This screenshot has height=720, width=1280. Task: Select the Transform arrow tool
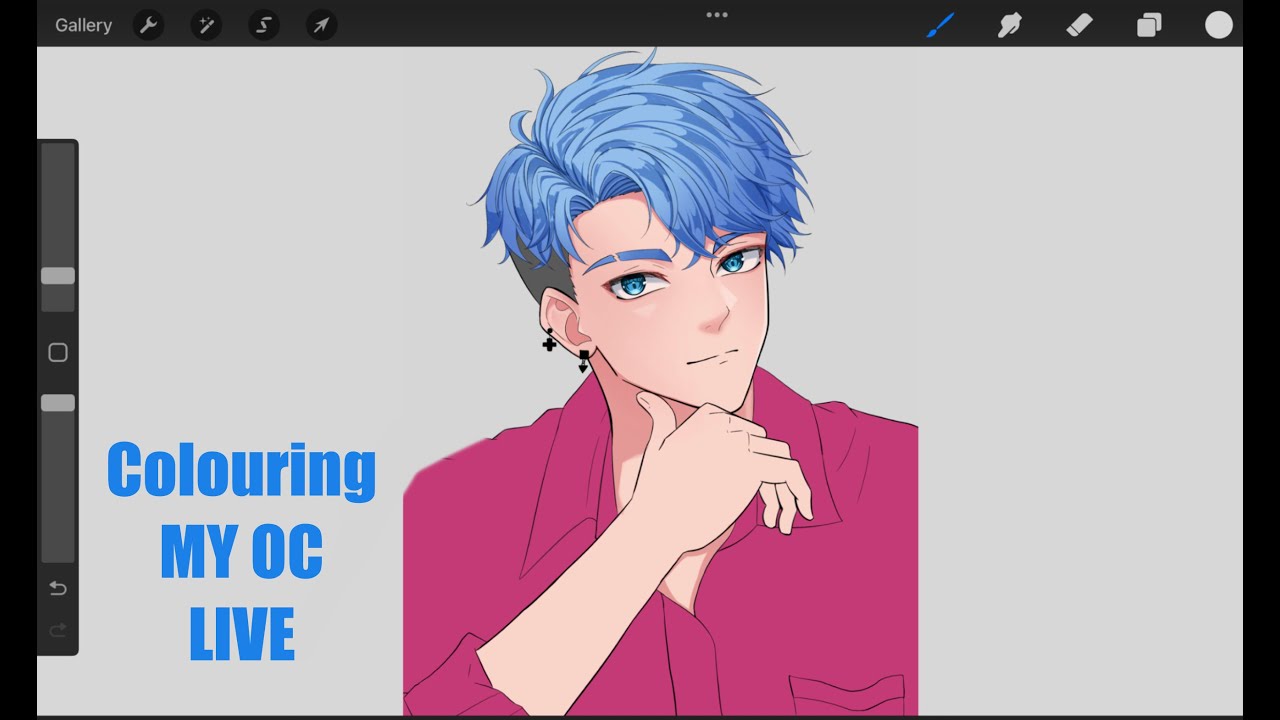(x=321, y=25)
